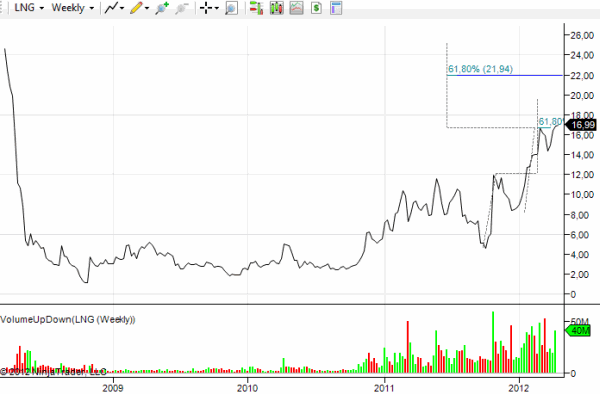Click the 16,99 current price marker
The width and height of the screenshot is (600, 394).
581,125
